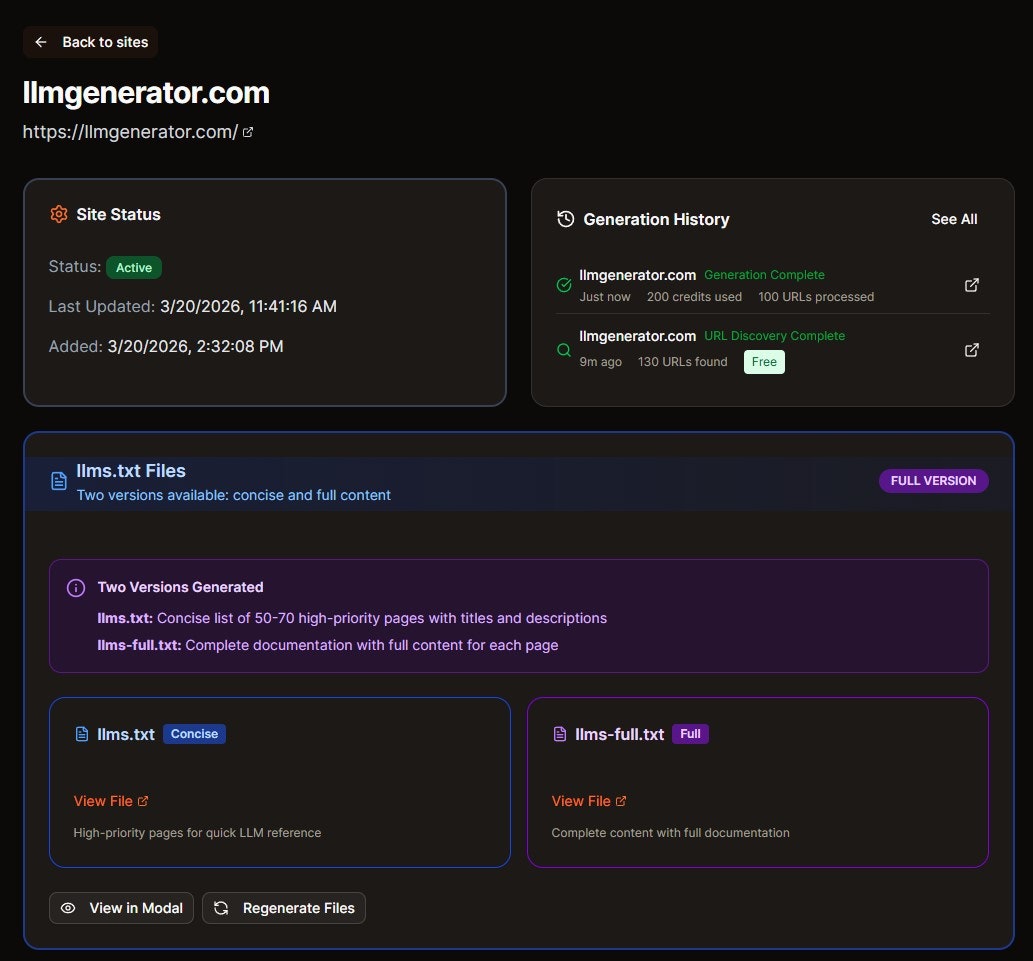Click Back to sites
Image resolution: width=1033 pixels, height=961 pixels.
[x=90, y=42]
